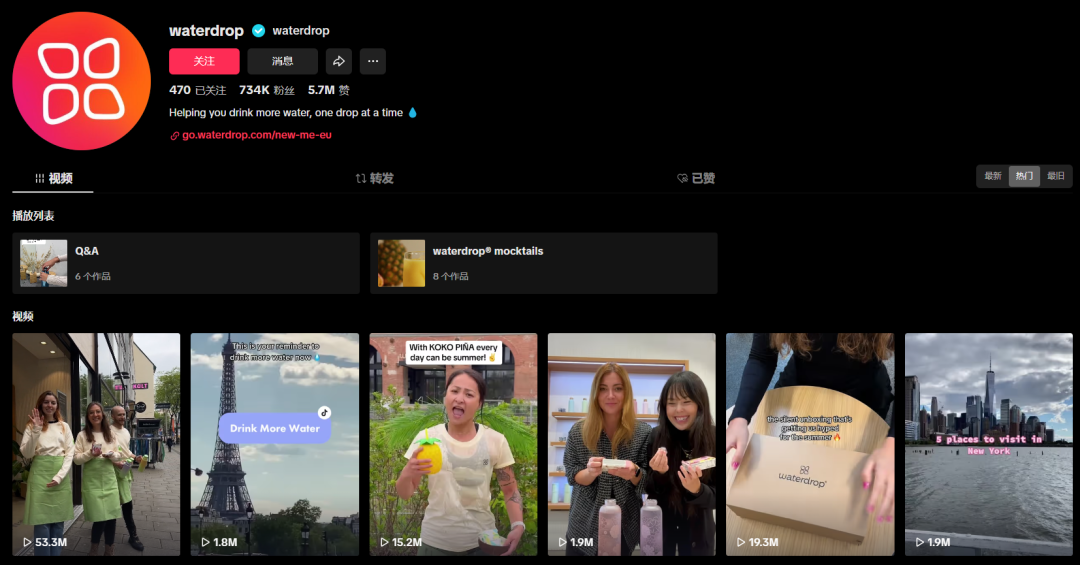The width and height of the screenshot is (1080, 565).
Task: Click the bio text about drinking water
Action: 293,112
